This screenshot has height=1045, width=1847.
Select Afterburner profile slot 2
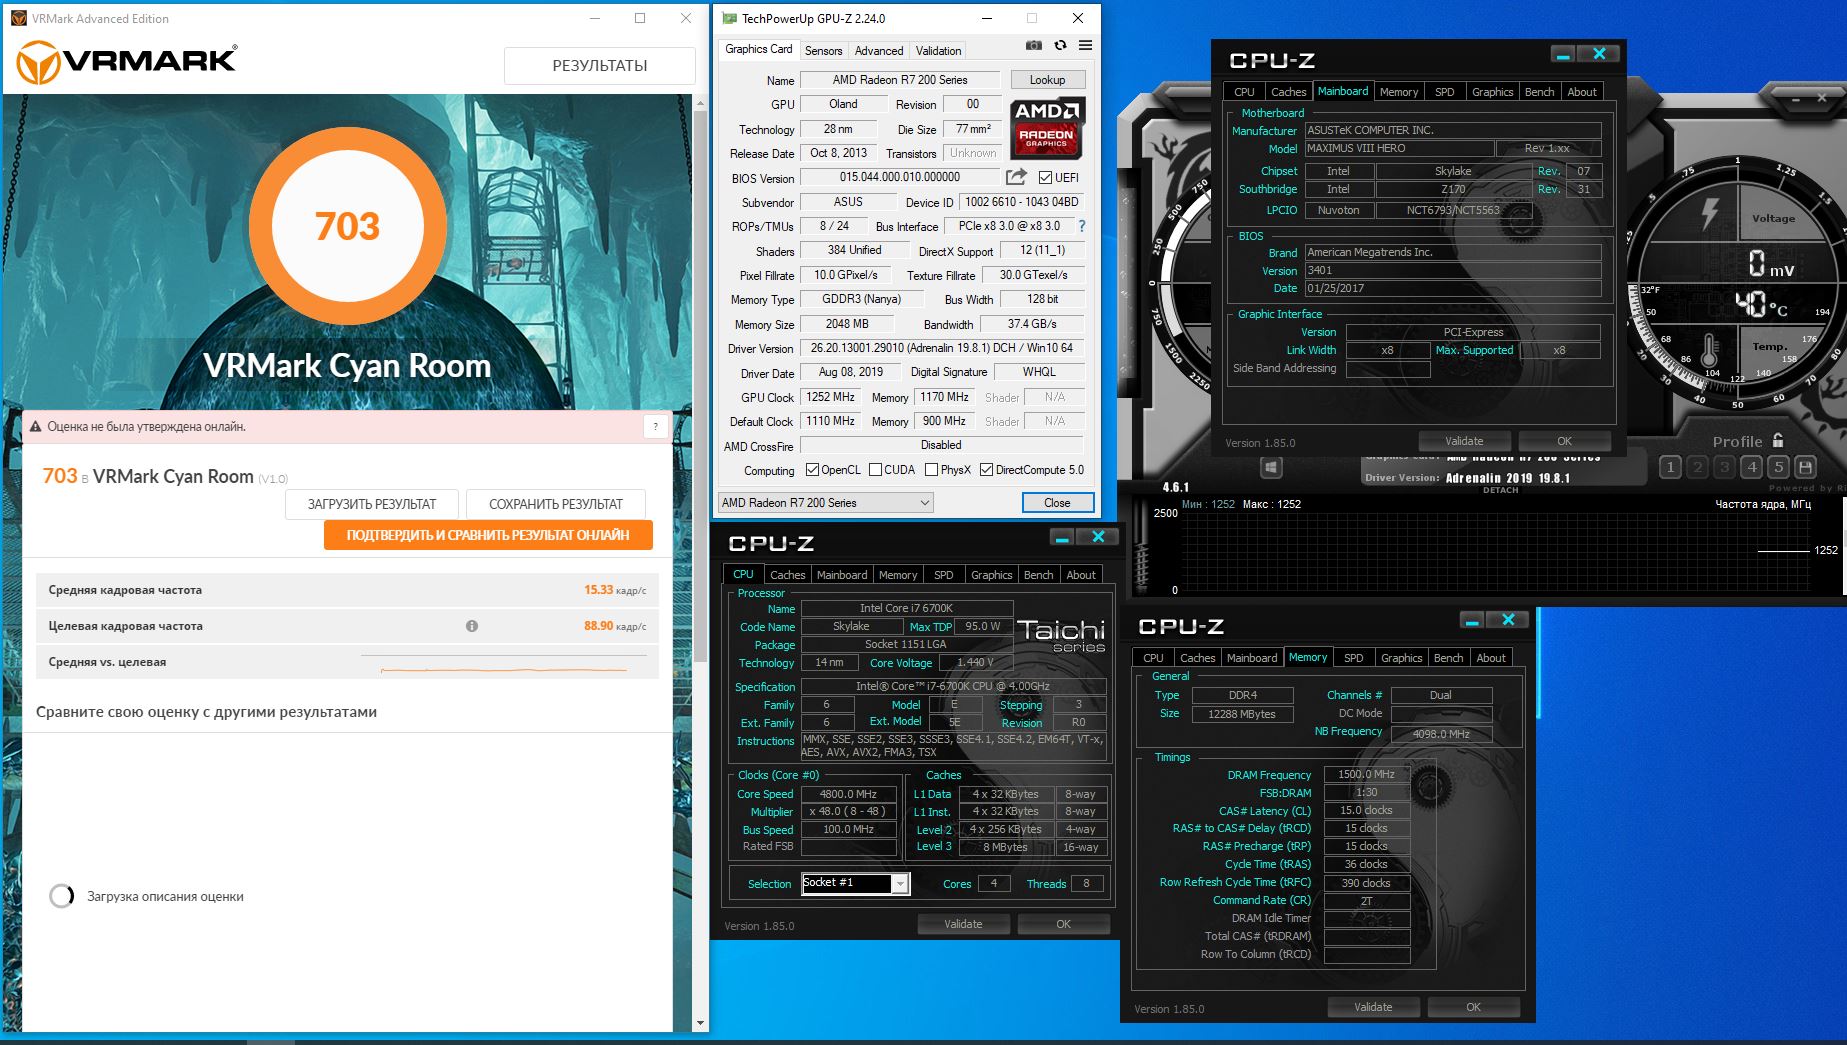point(1697,467)
